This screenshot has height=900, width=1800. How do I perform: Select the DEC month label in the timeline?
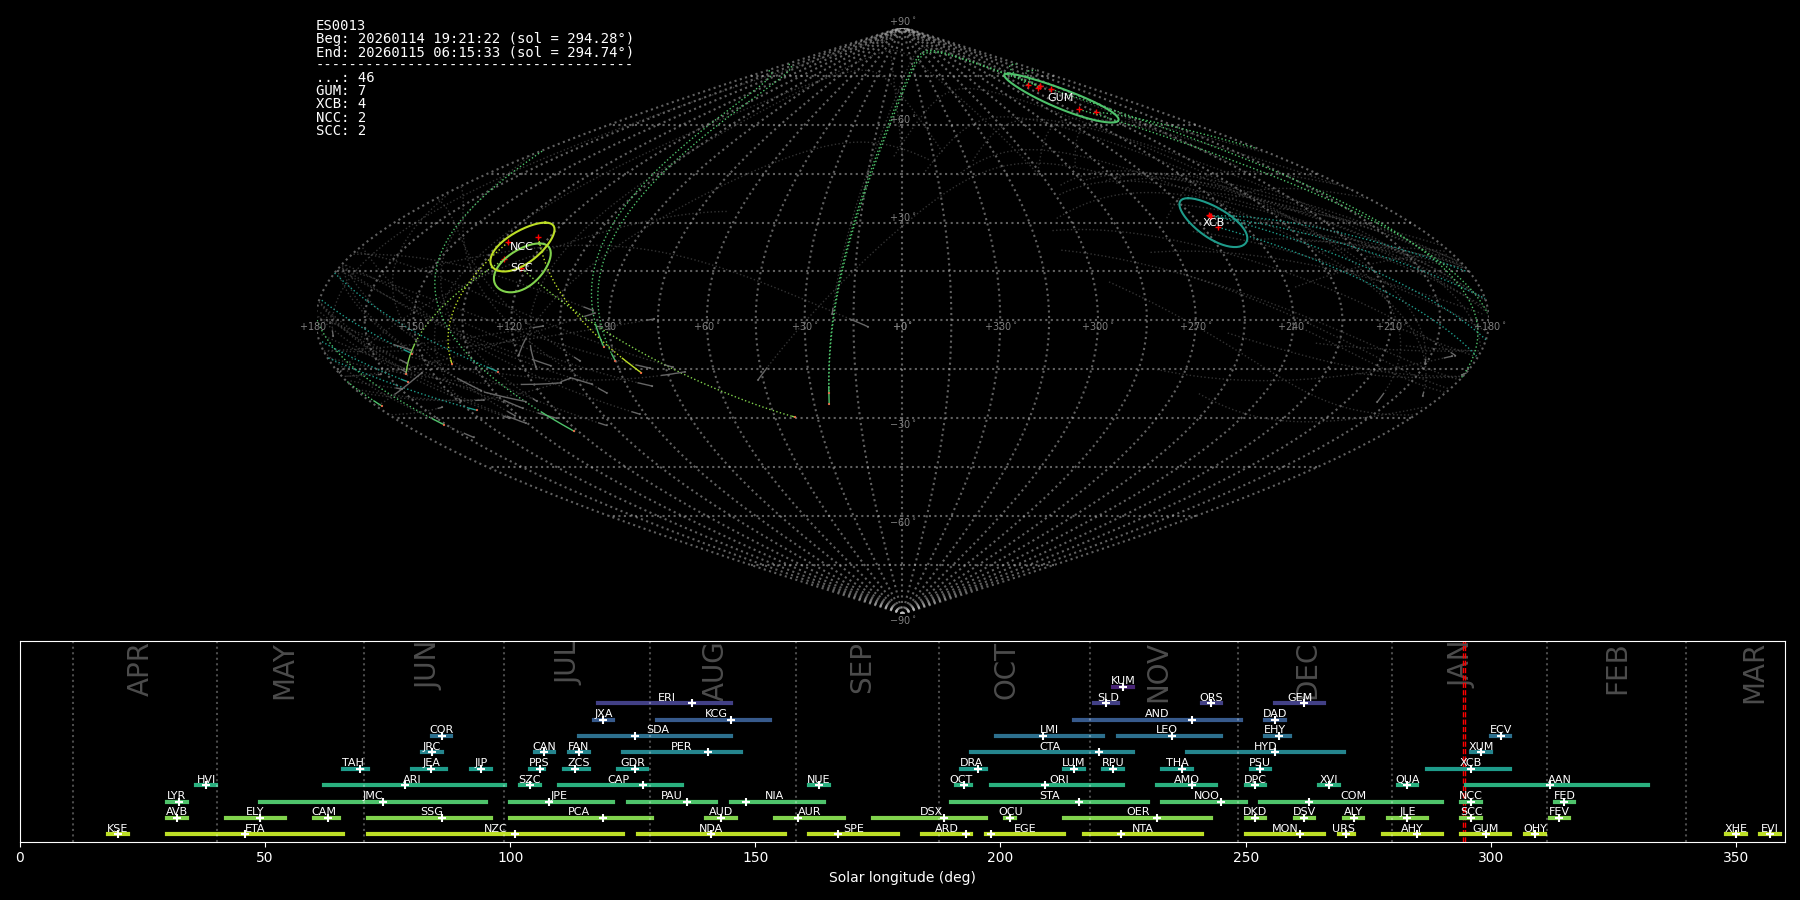pos(1307,672)
